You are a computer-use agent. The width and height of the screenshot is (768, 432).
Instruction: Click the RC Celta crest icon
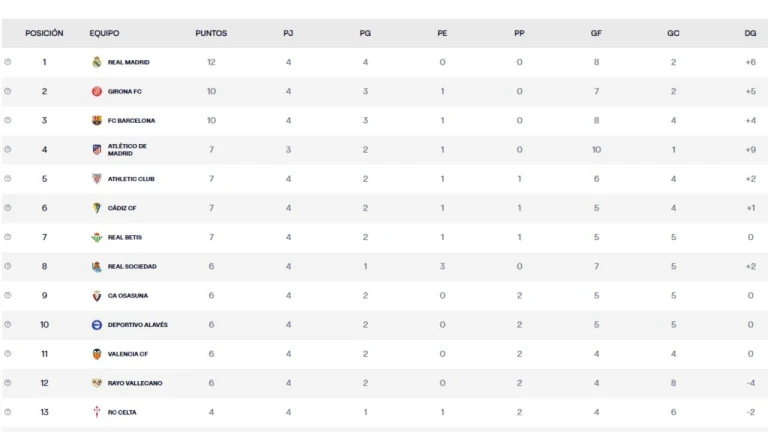point(97,412)
